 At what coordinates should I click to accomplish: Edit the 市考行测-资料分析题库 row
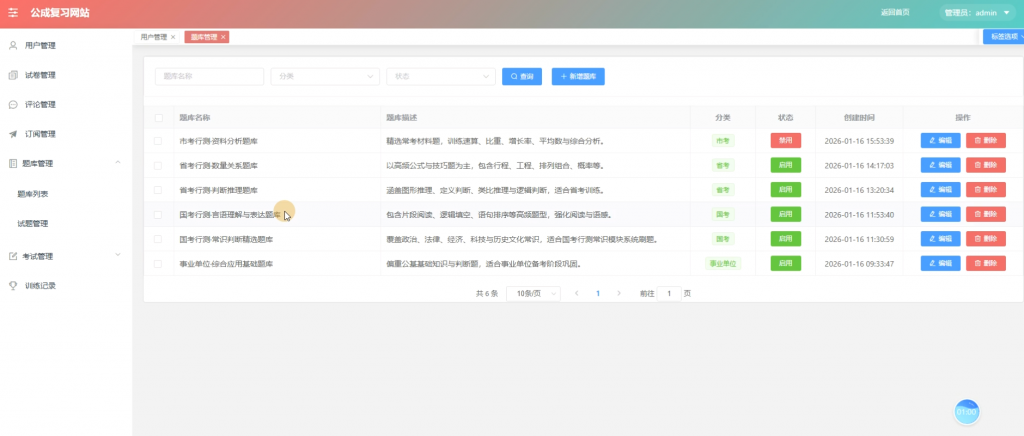[x=940, y=140]
